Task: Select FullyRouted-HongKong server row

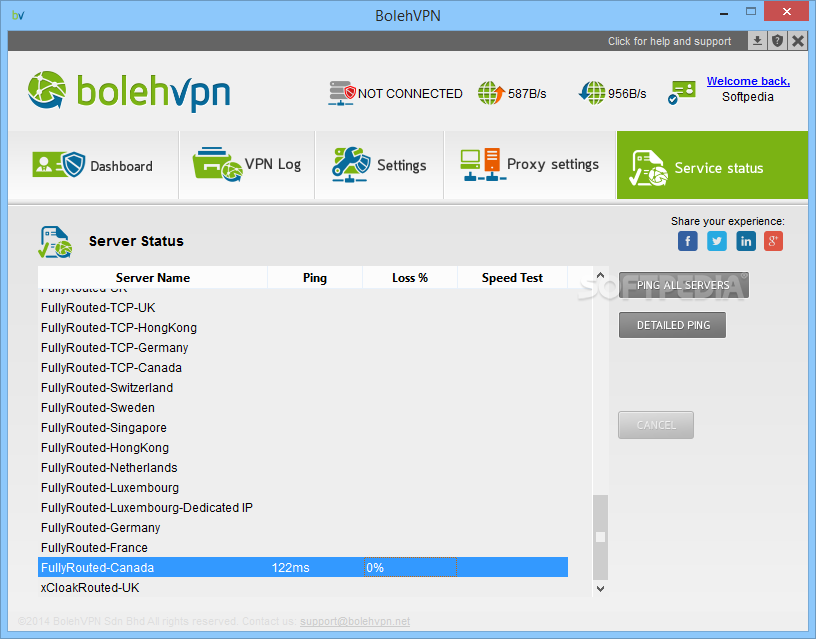Action: (x=303, y=448)
